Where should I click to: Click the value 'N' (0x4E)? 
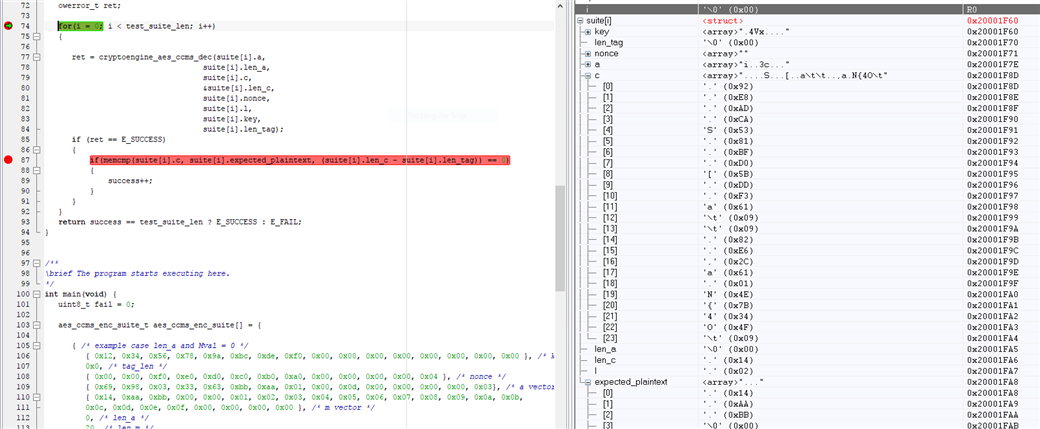pos(727,294)
